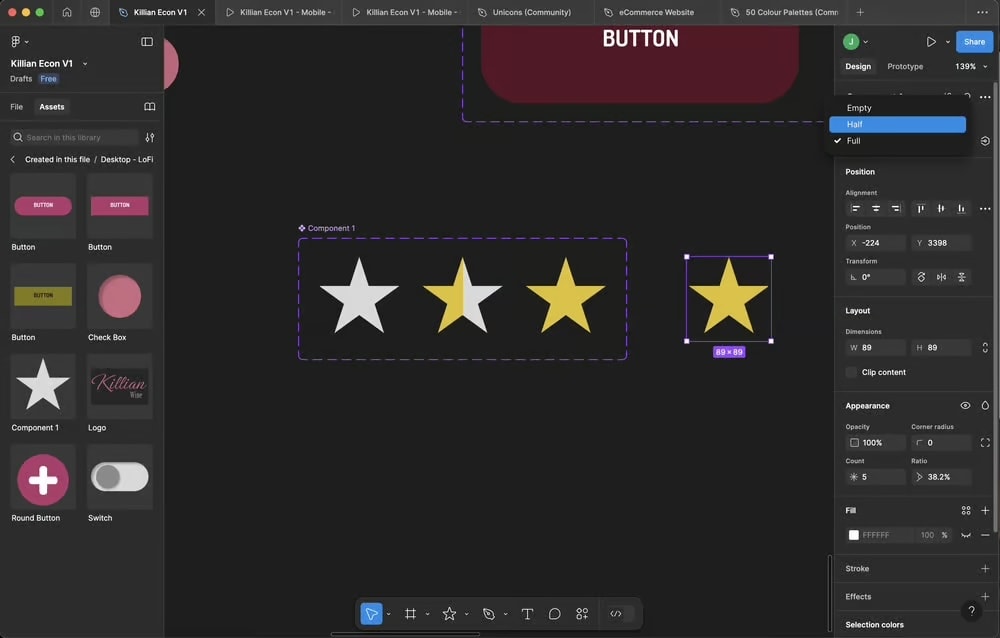The height and width of the screenshot is (638, 1000).
Task: Select the Move tool in bottom toolbar
Action: (371, 614)
